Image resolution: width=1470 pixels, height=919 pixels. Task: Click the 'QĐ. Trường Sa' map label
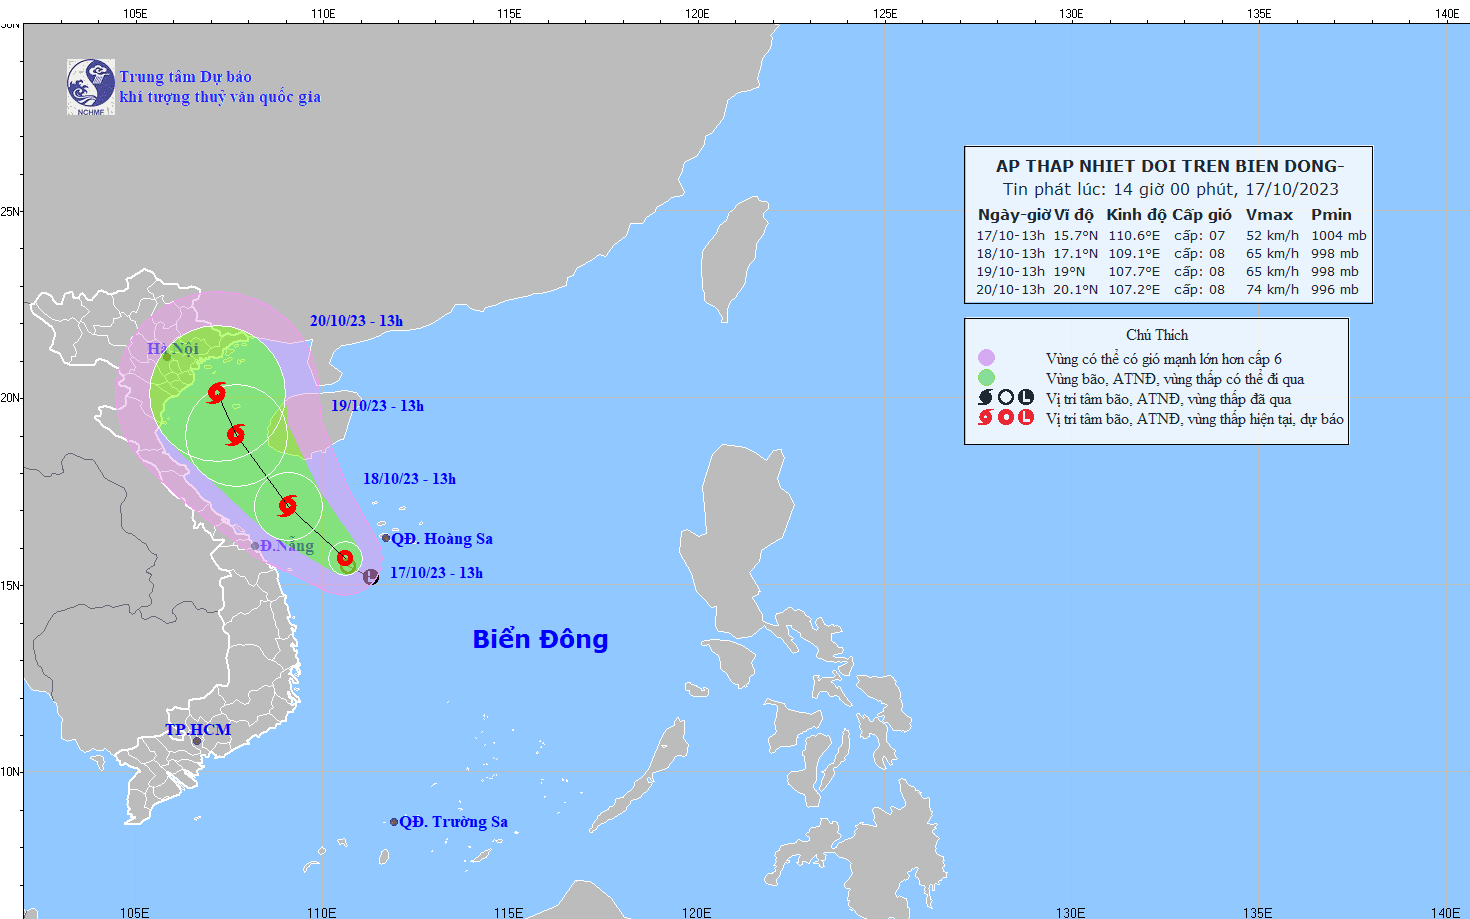453,822
